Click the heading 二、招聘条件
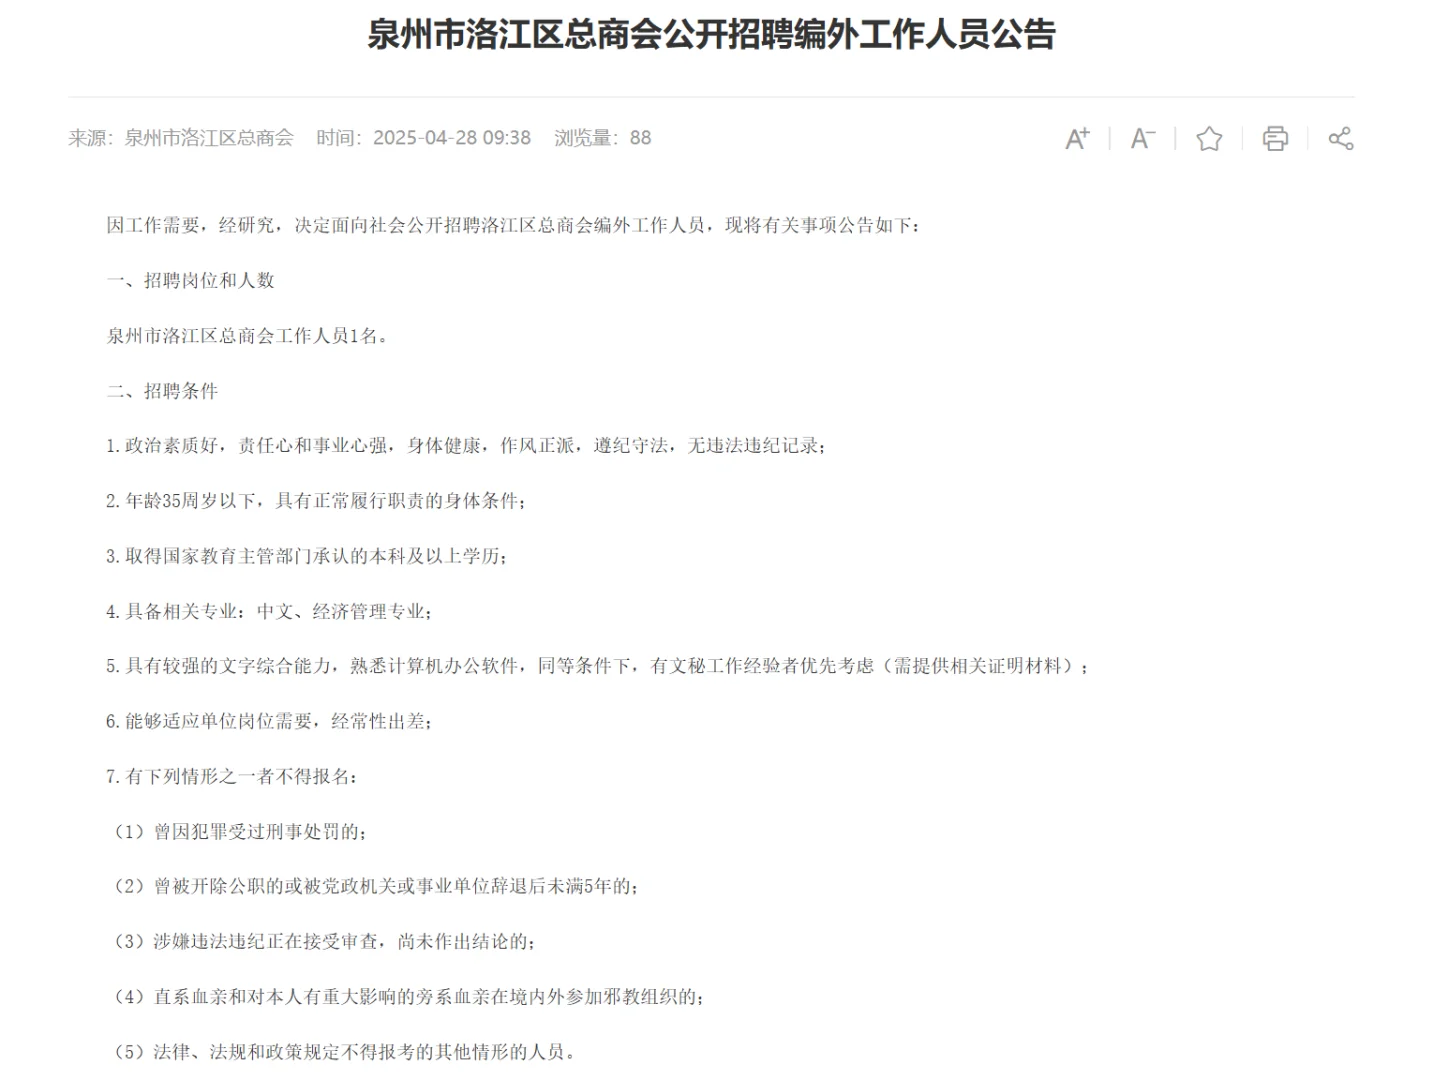 click(161, 392)
